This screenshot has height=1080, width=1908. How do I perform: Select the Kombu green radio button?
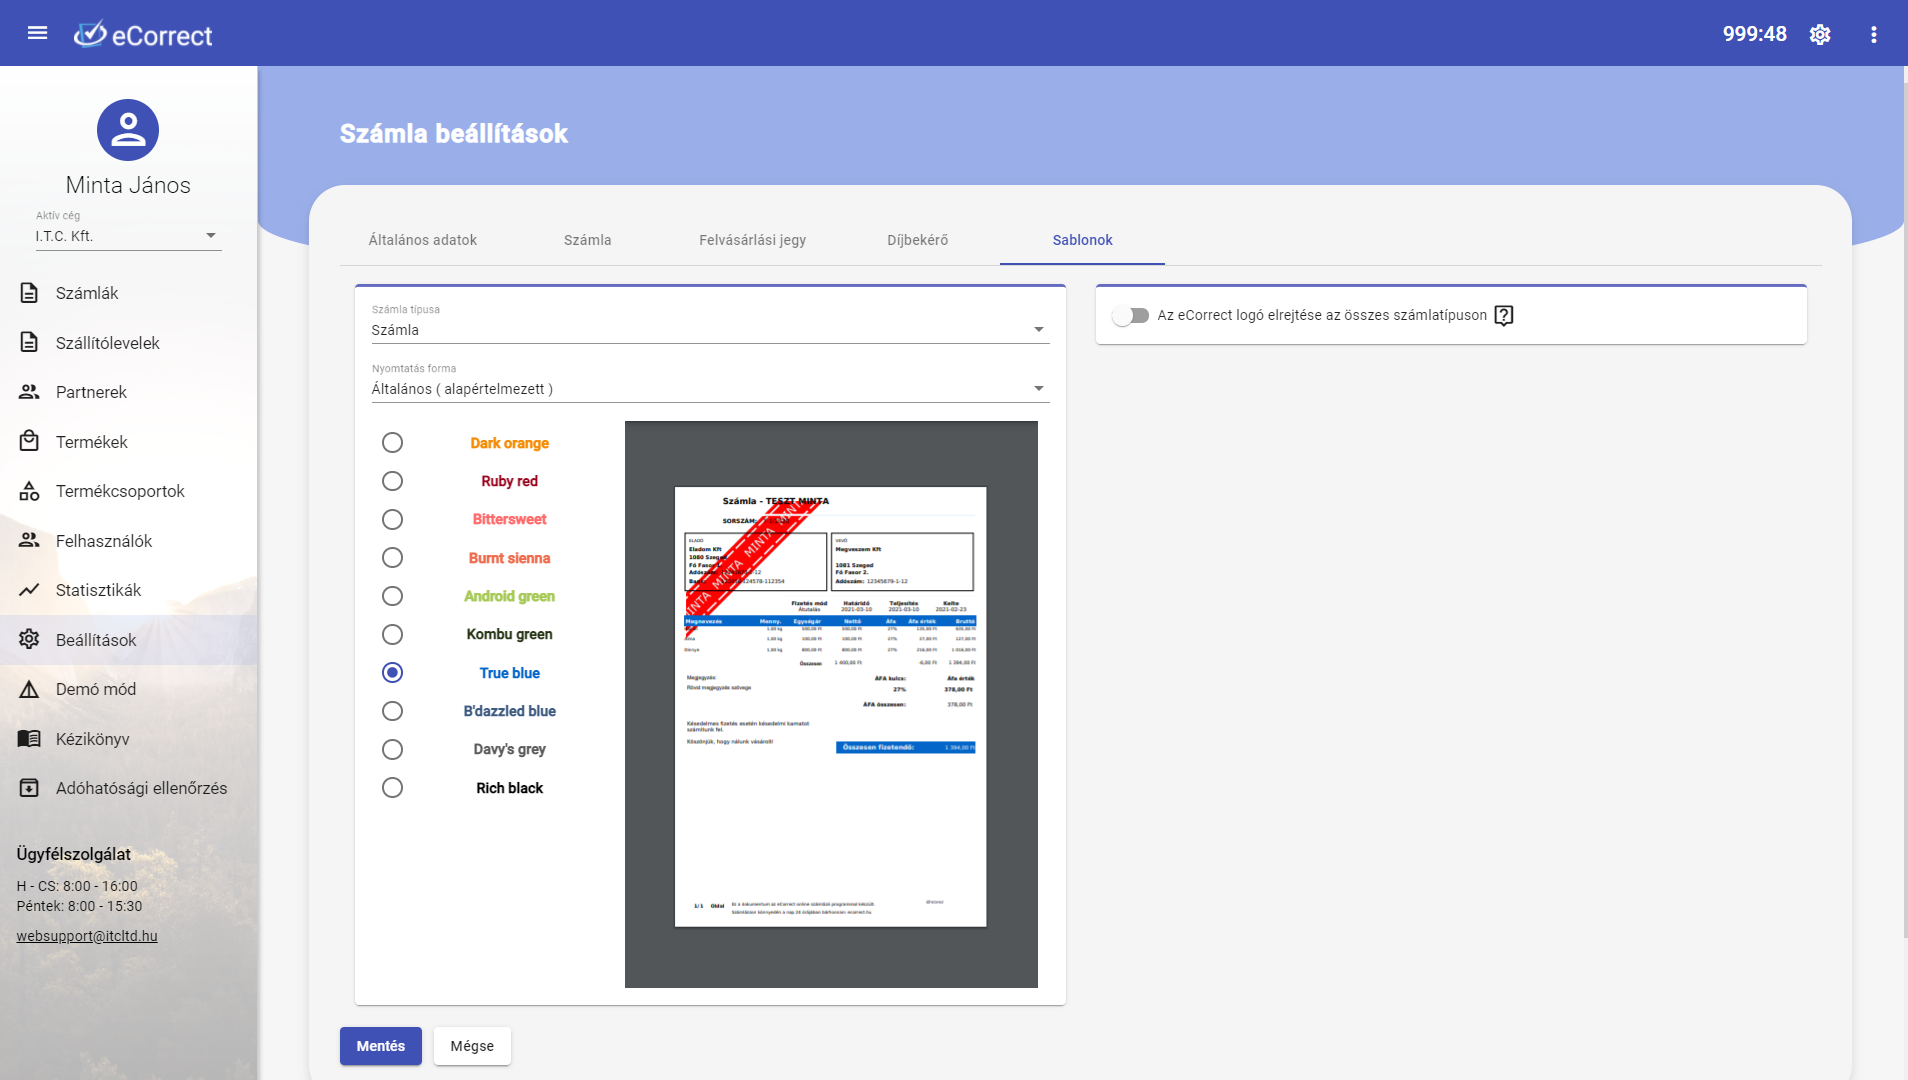392,634
